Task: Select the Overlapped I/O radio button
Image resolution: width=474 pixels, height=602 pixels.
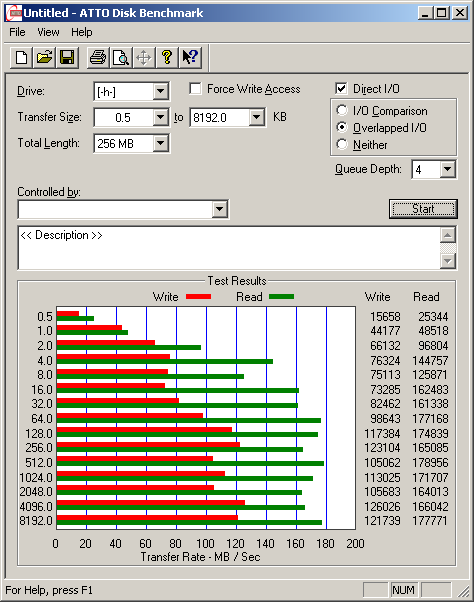Action: [x=342, y=127]
